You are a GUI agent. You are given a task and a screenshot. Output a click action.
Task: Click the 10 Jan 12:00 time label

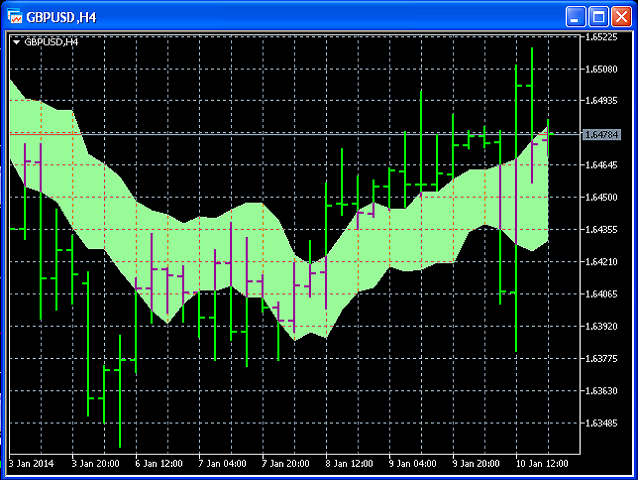[x=540, y=464]
